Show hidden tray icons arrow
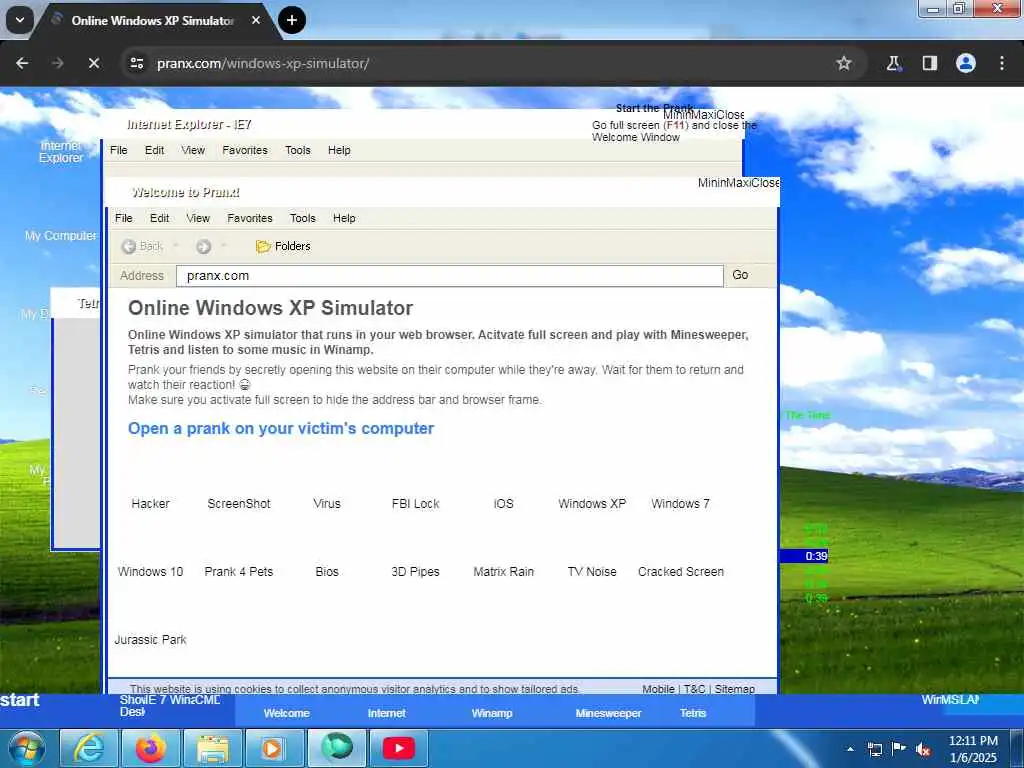Screen dimensions: 1024x768 tap(850, 749)
